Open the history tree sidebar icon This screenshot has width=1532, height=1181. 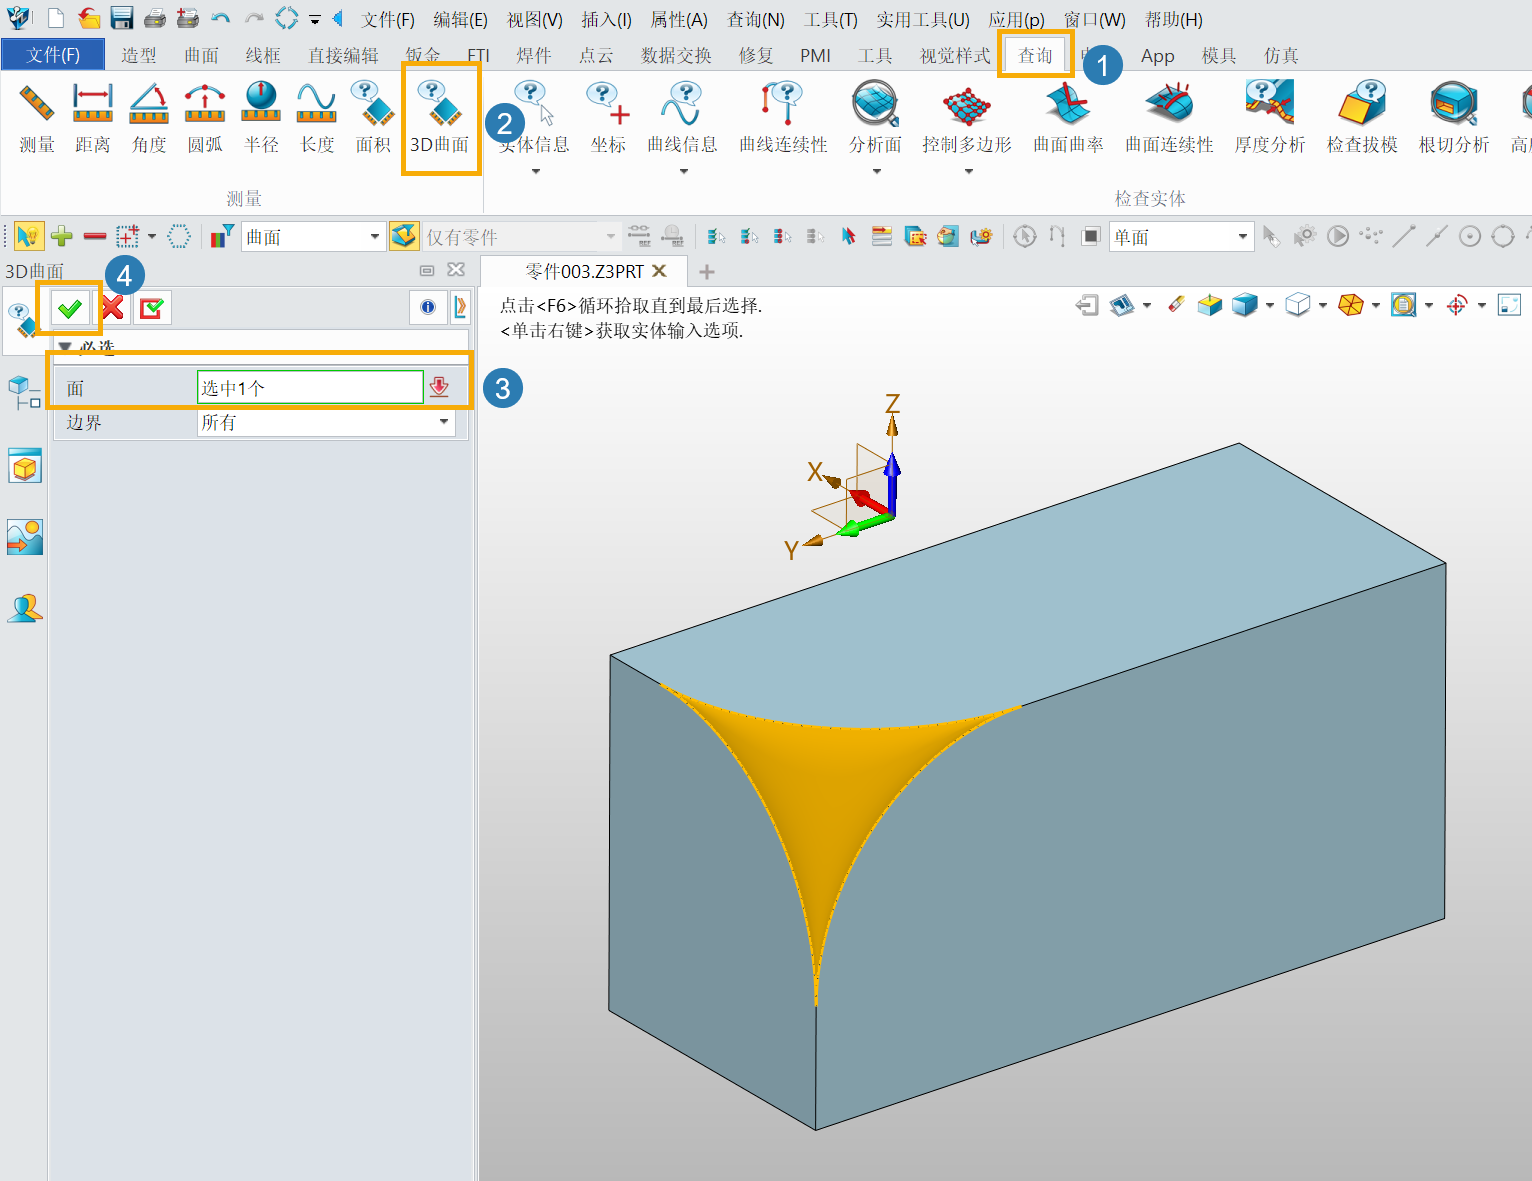pos(25,392)
